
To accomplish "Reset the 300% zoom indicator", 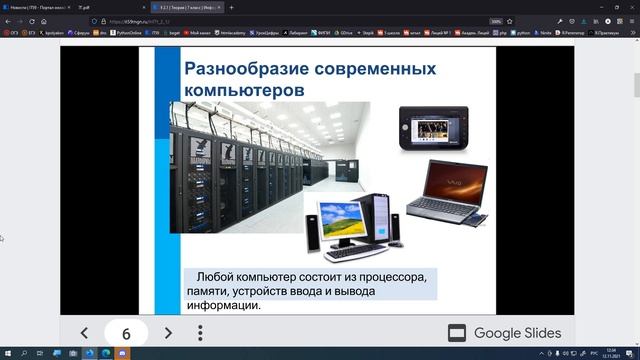I will pyautogui.click(x=496, y=21).
